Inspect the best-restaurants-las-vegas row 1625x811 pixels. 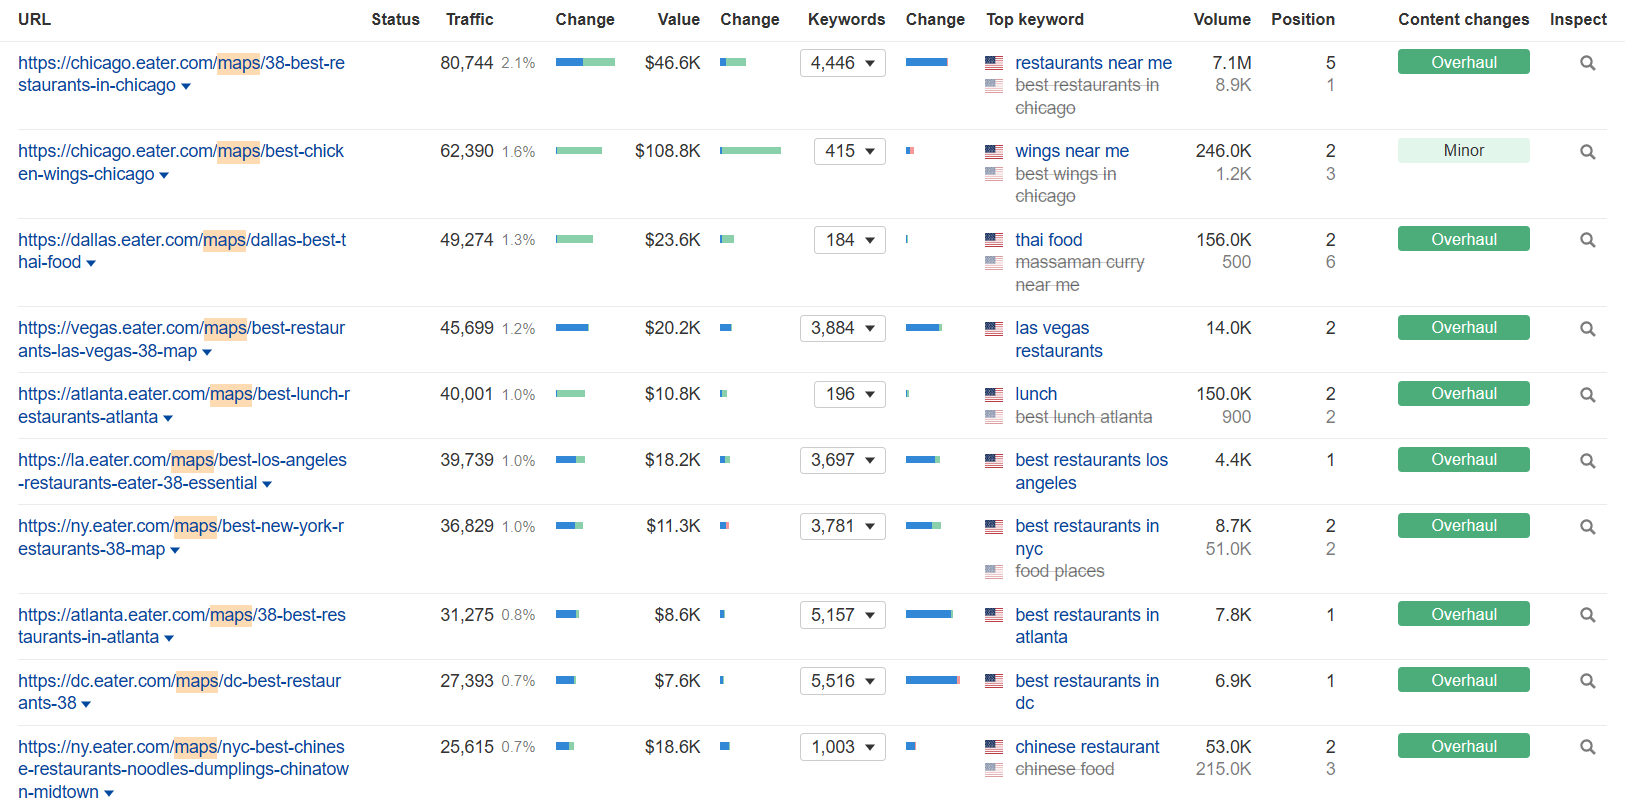1587,329
